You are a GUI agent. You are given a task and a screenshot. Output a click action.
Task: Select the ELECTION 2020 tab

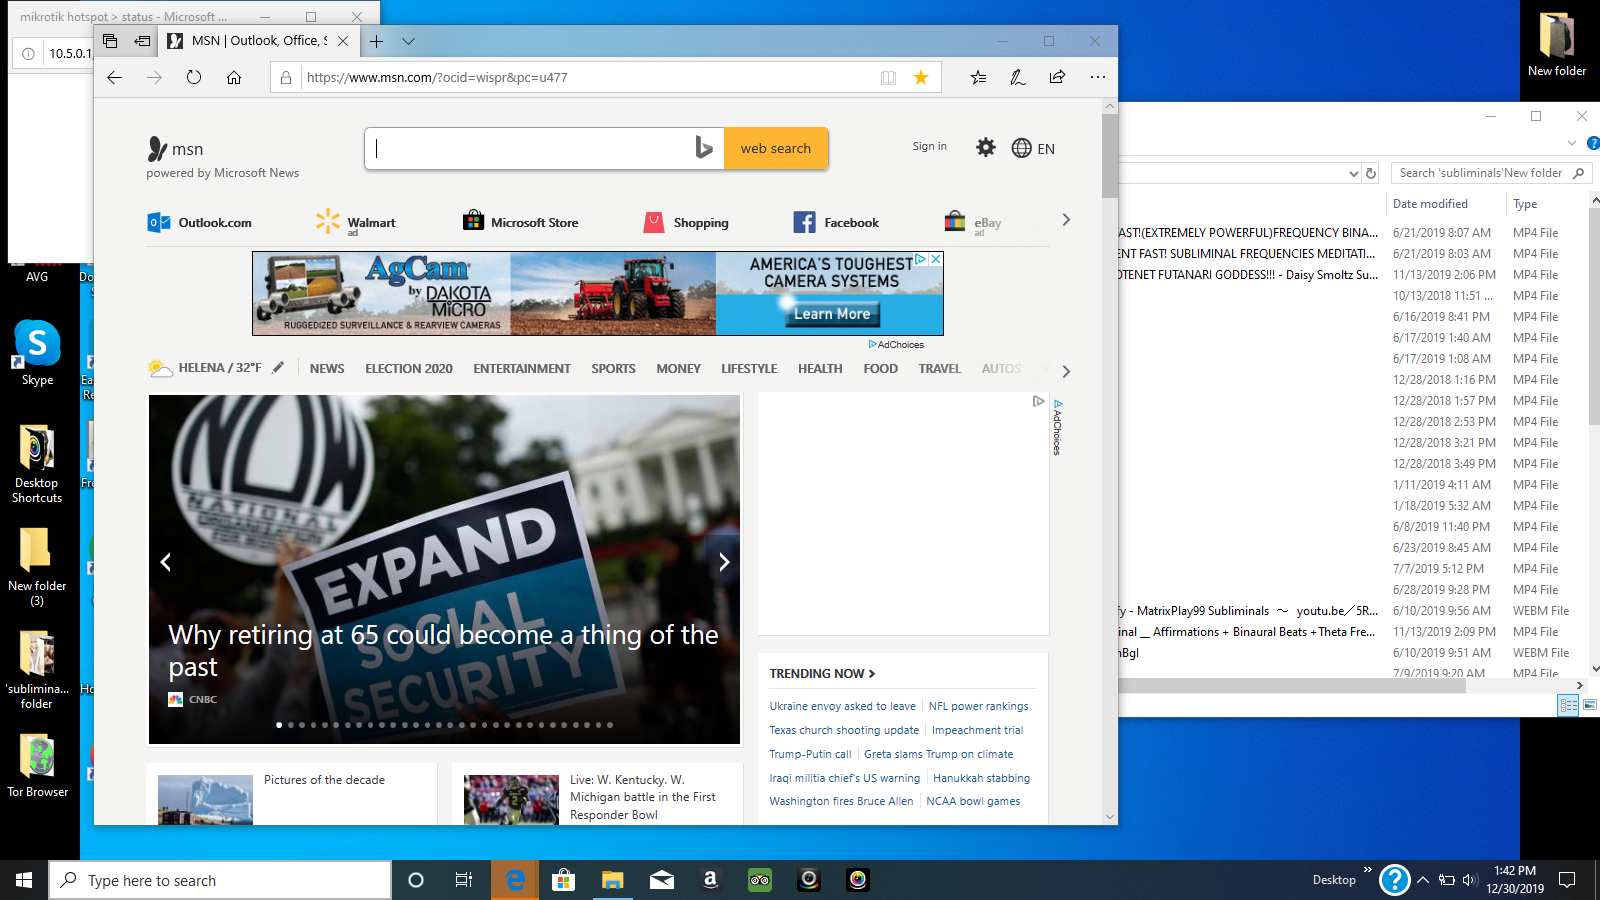409,368
